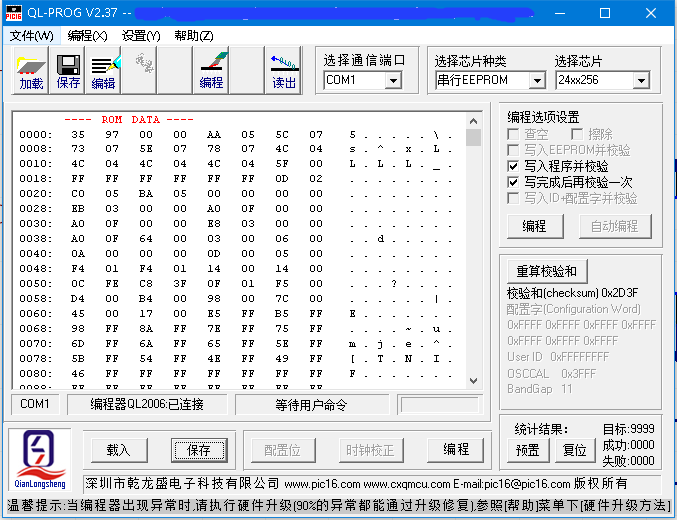Viewport: 677px width, 520px height.
Task: Click the 编程 (Program) toolbar icon
Action: pyautogui.click(x=211, y=70)
